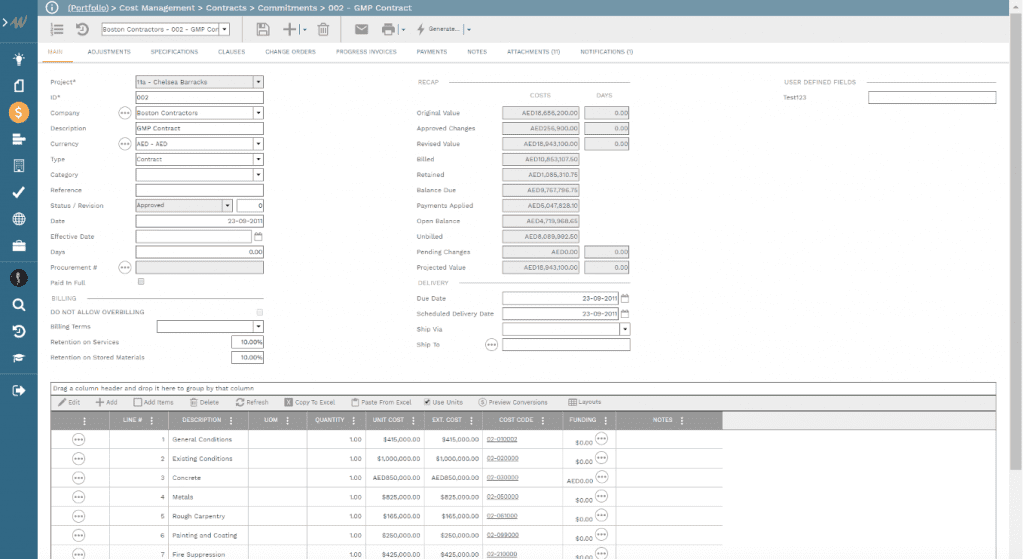Open the record selector dropdown in toolbar

(x=225, y=29)
